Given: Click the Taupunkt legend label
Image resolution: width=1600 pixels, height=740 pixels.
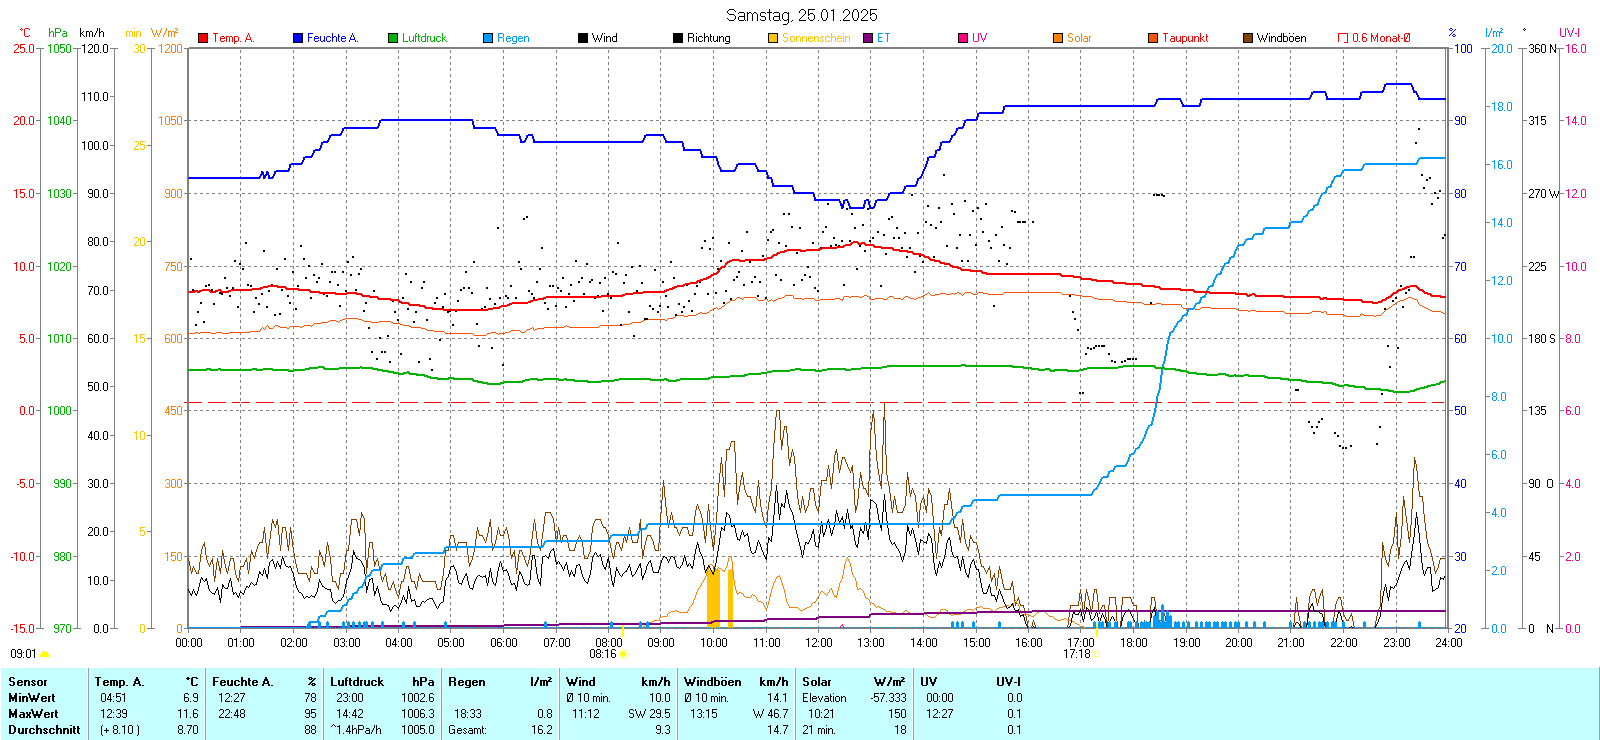Looking at the screenshot, I should [x=1185, y=38].
